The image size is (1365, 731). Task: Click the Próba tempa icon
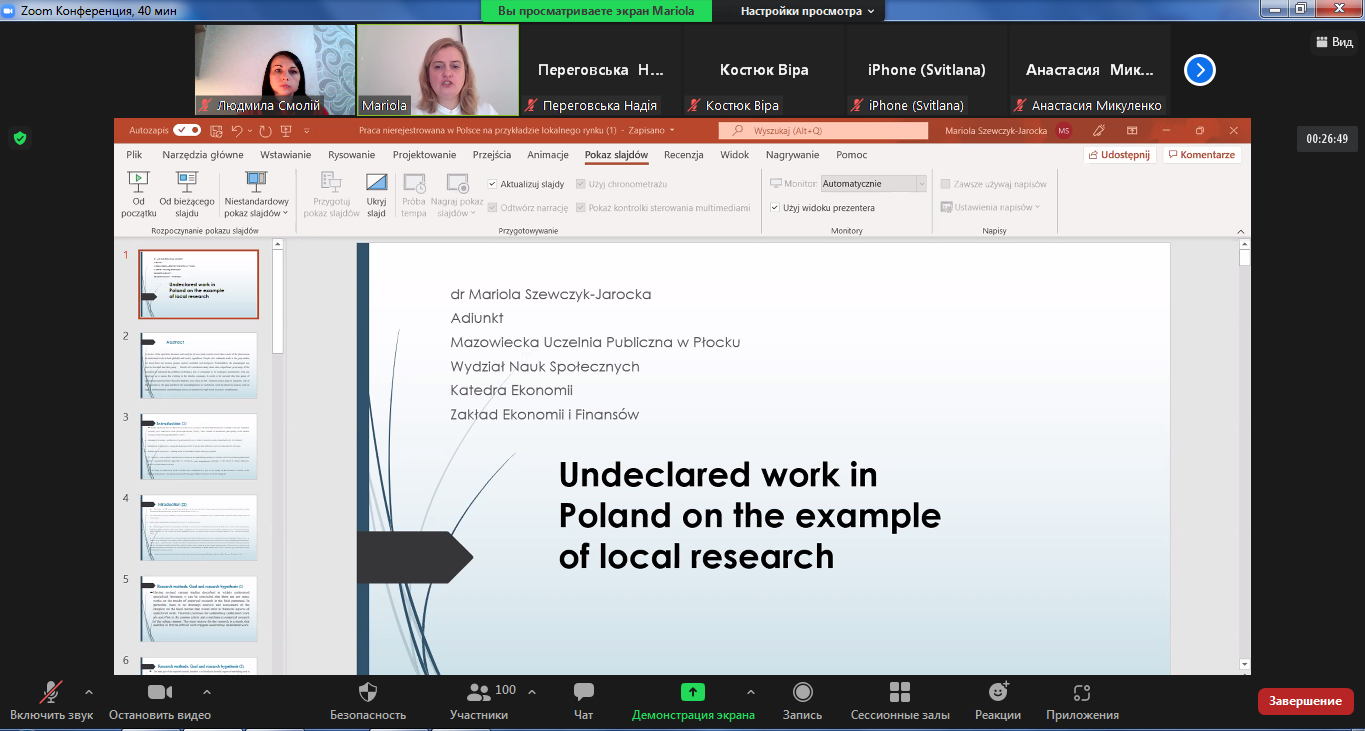coord(414,183)
